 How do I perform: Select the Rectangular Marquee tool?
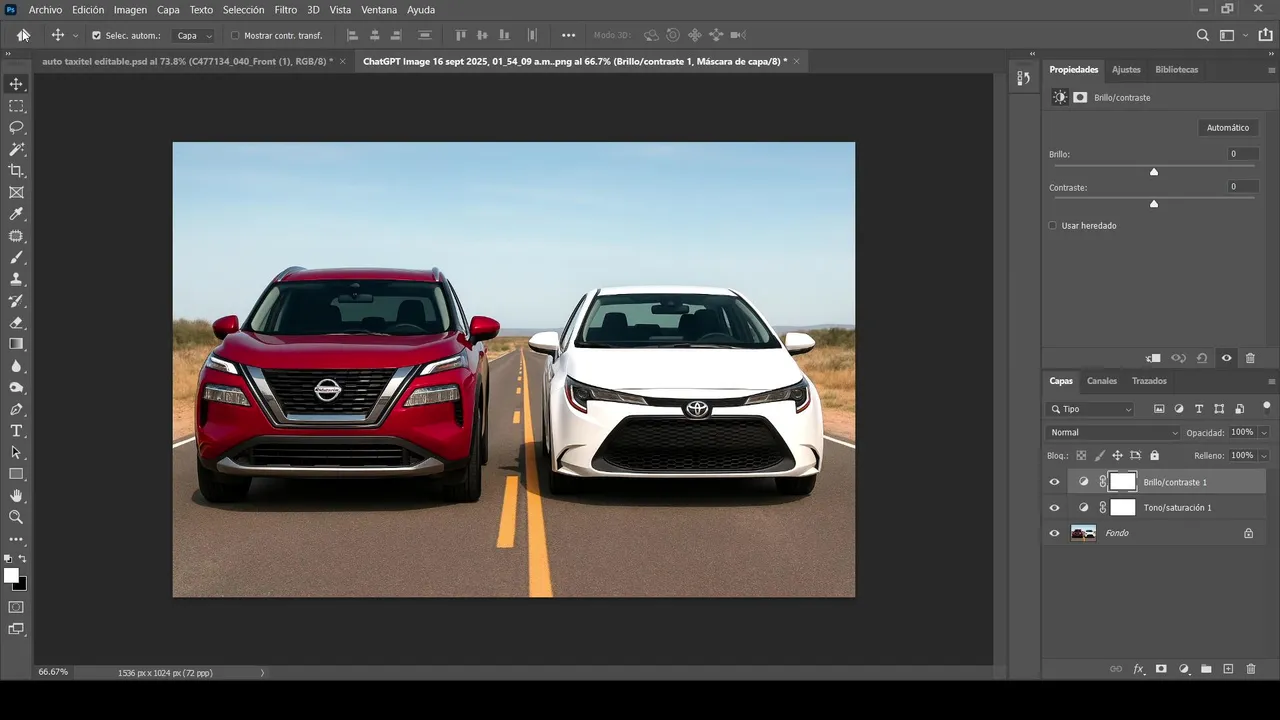[16, 106]
